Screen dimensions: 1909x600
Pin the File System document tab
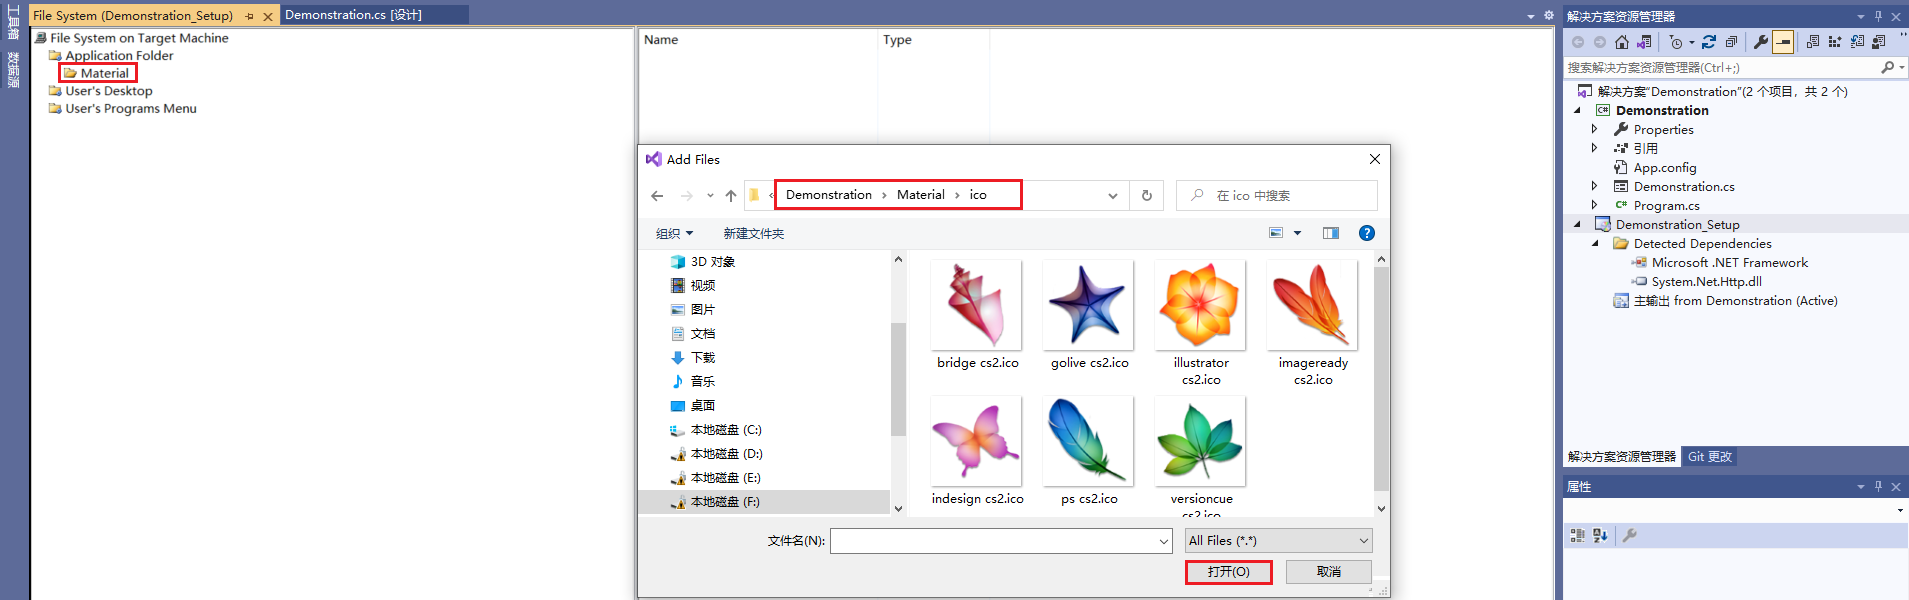[249, 16]
